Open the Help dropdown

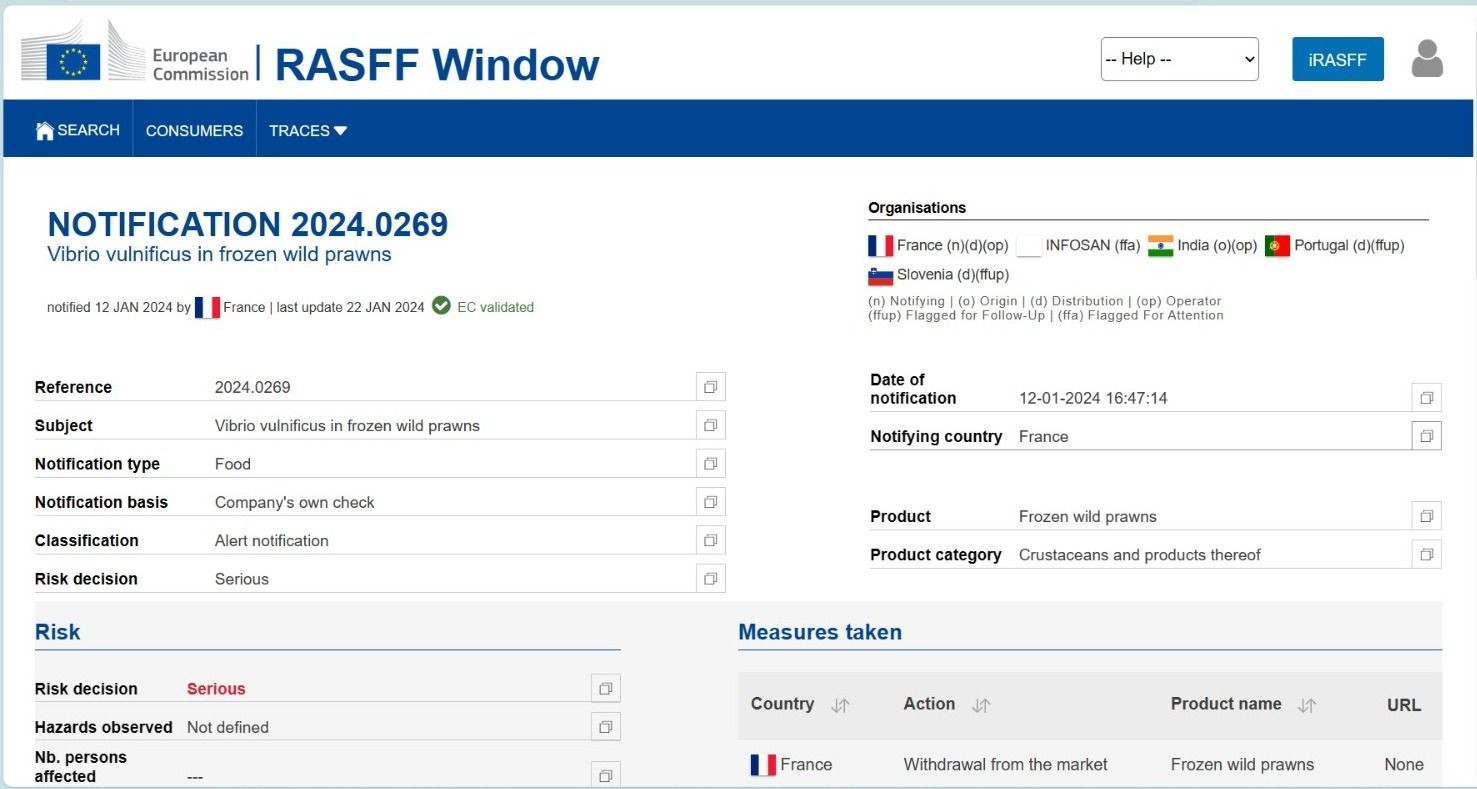(1179, 59)
